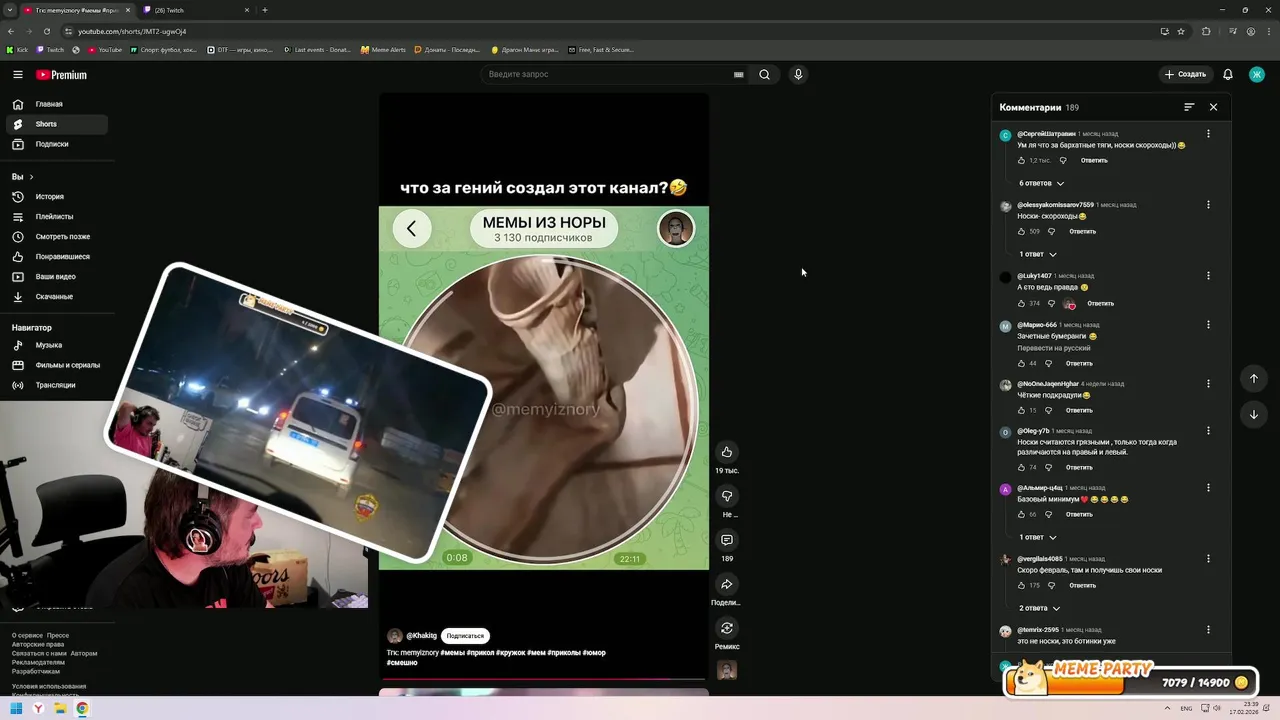Open options for СергейШатравин's comment

click(x=1208, y=134)
